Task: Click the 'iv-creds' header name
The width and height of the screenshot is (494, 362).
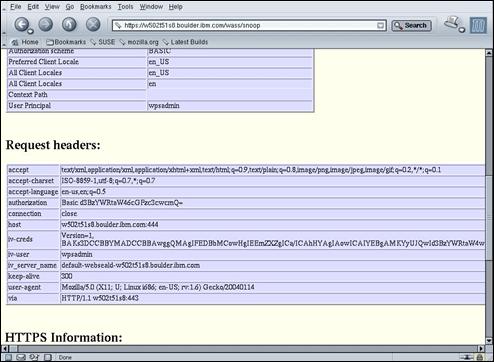Action: click(20, 239)
